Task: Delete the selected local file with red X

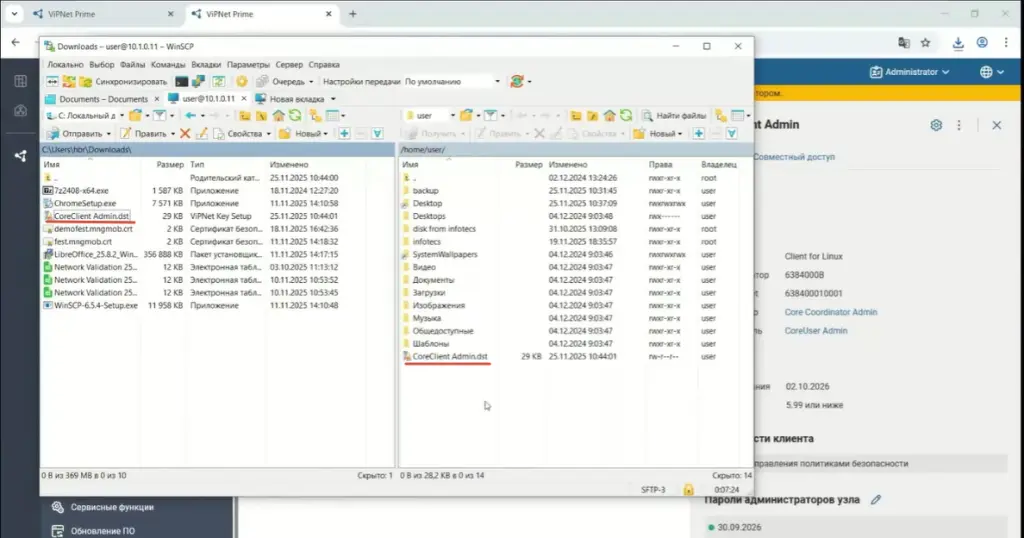Action: click(x=185, y=133)
